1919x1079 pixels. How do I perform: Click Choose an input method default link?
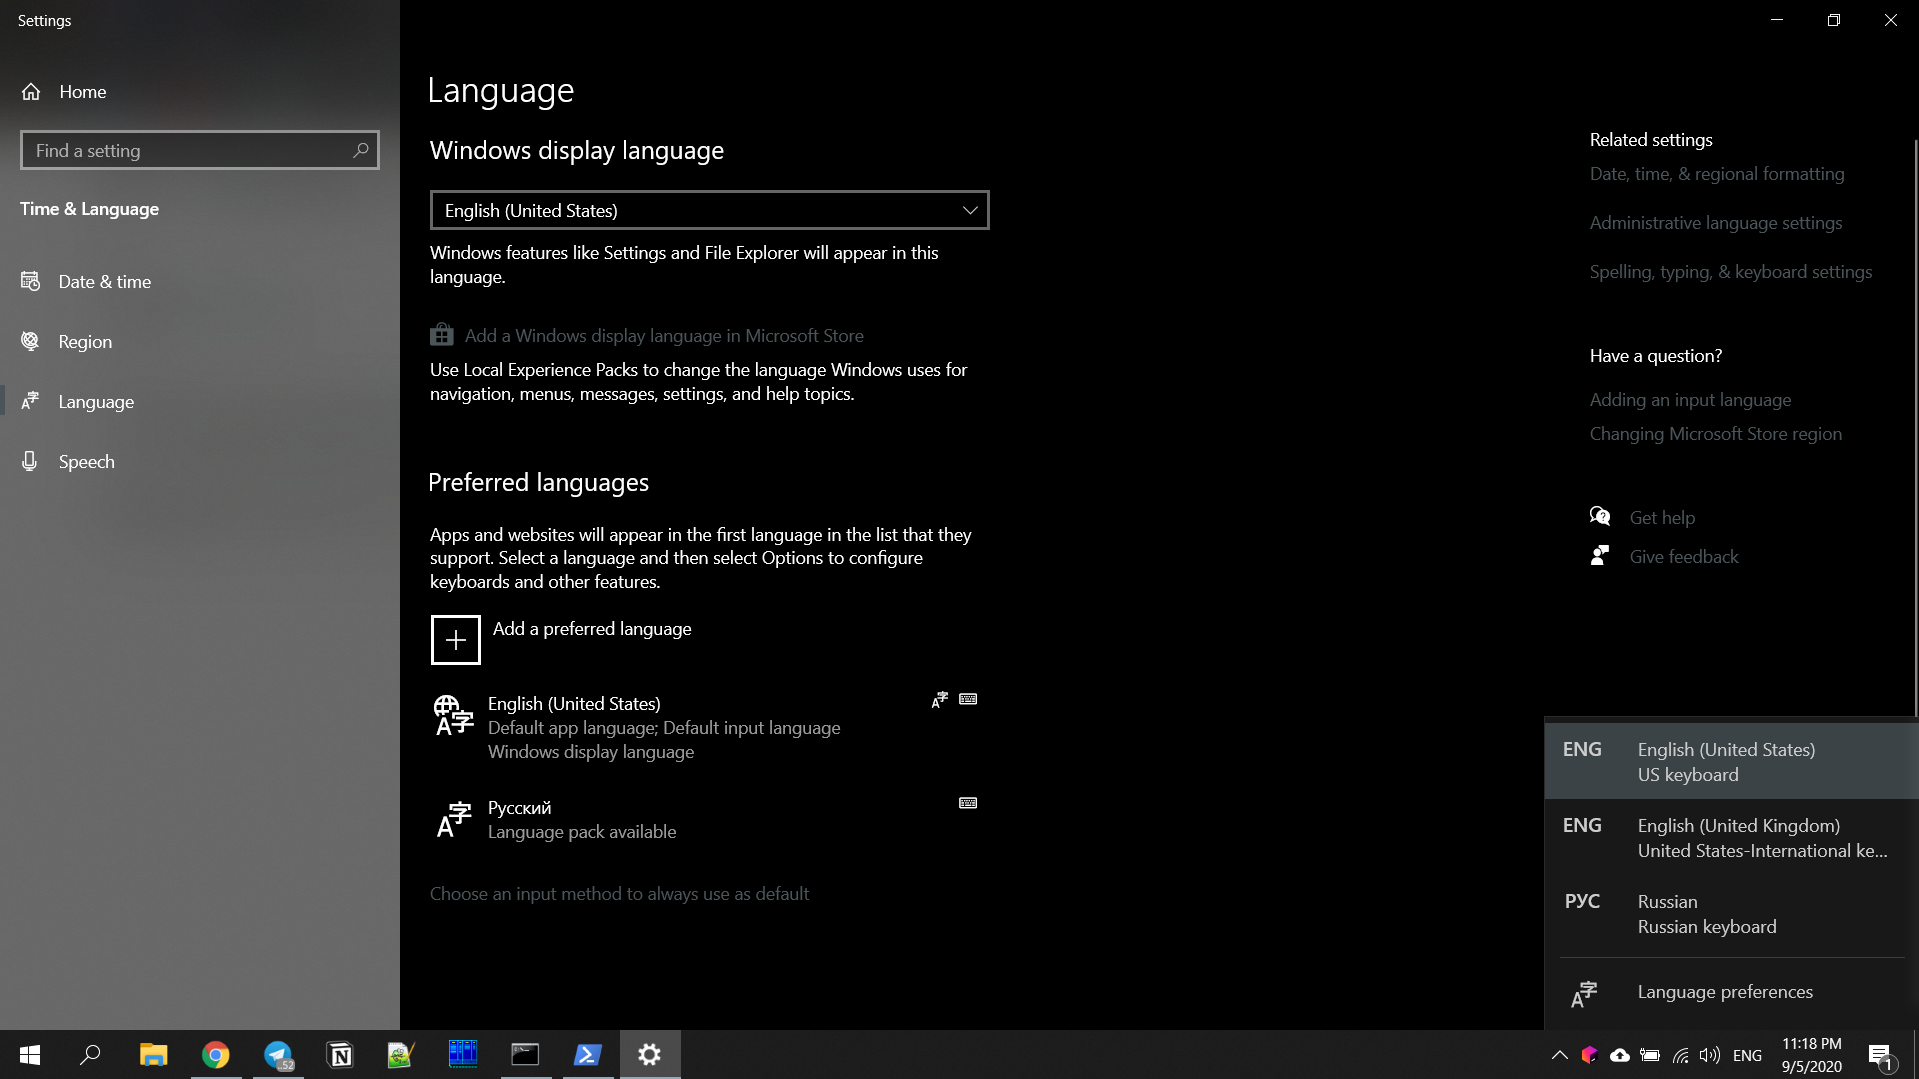point(619,894)
